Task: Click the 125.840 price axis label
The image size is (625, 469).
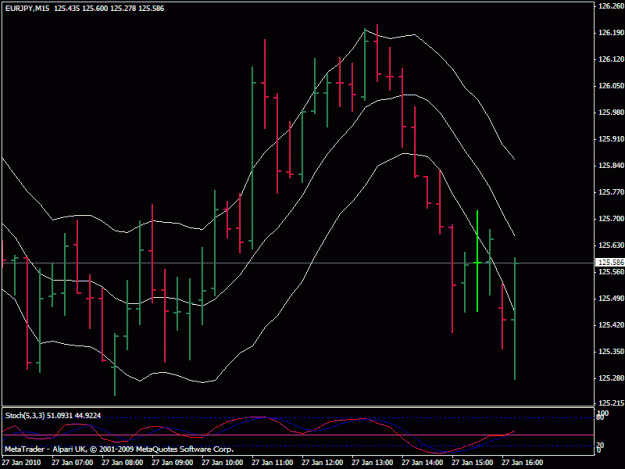Action: pyautogui.click(x=611, y=165)
